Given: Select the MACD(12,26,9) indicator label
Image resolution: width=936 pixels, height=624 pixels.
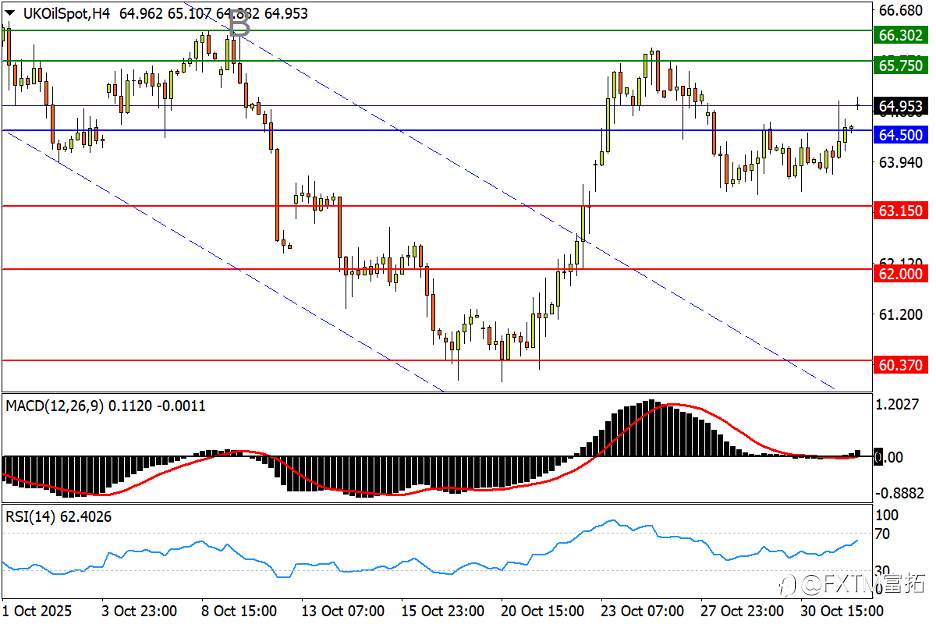Looking at the screenshot, I should point(54,406).
